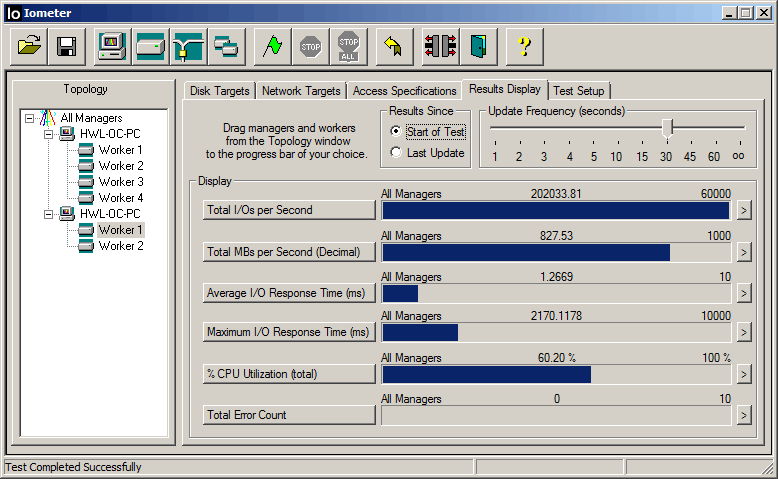The width and height of the screenshot is (778, 479).
Task: Click the Average response value 1.2669
Action: (x=556, y=276)
